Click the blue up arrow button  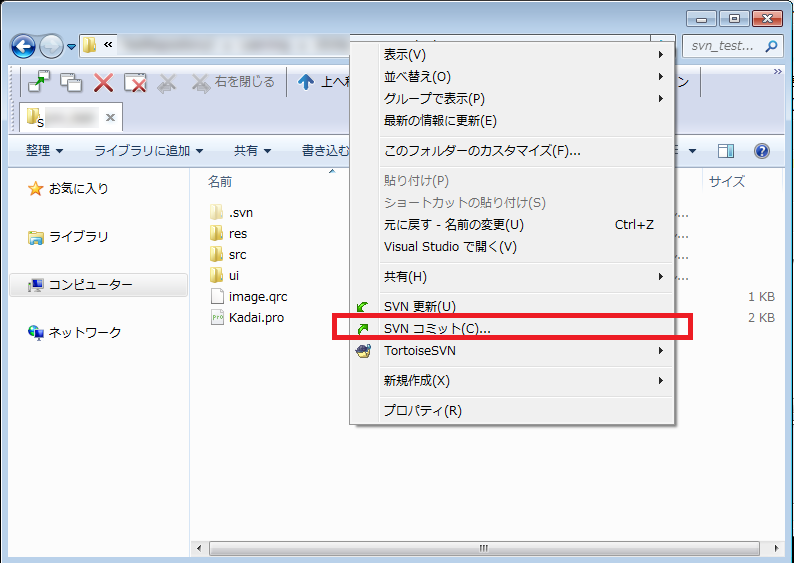pos(305,82)
